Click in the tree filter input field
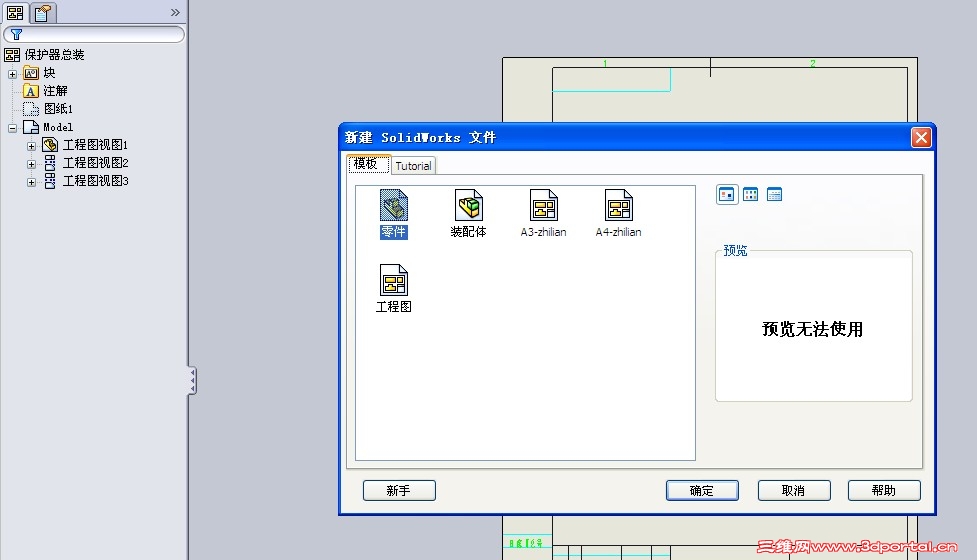Viewport: 977px width, 560px height. coord(94,34)
